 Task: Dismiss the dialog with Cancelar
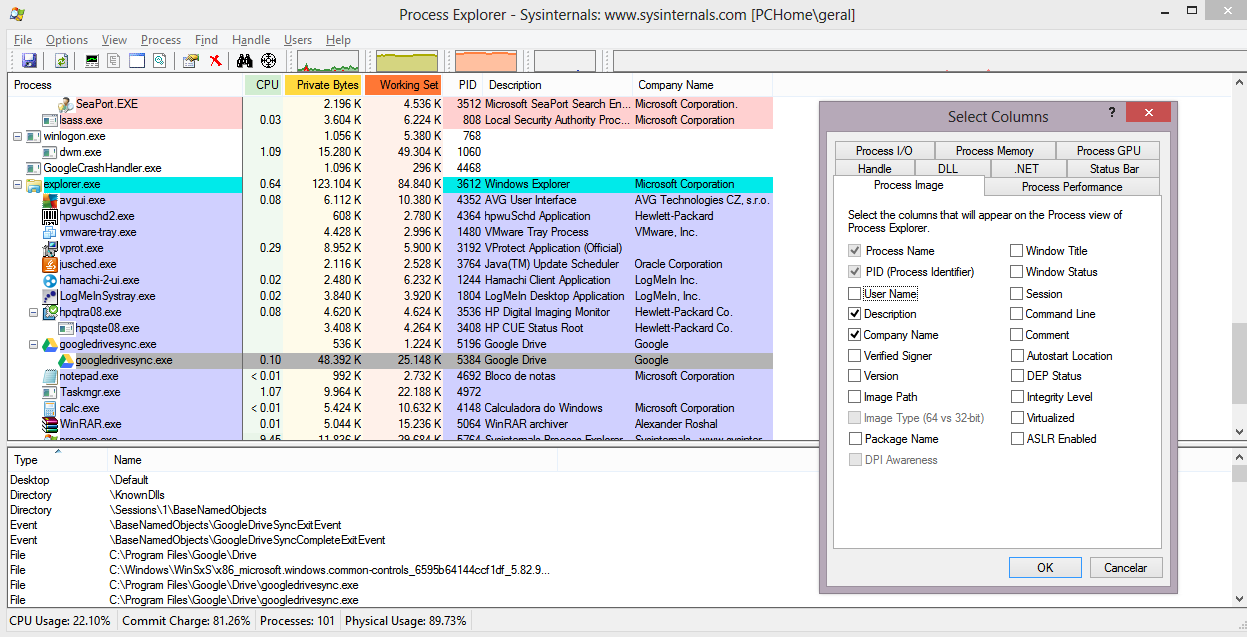point(1126,567)
